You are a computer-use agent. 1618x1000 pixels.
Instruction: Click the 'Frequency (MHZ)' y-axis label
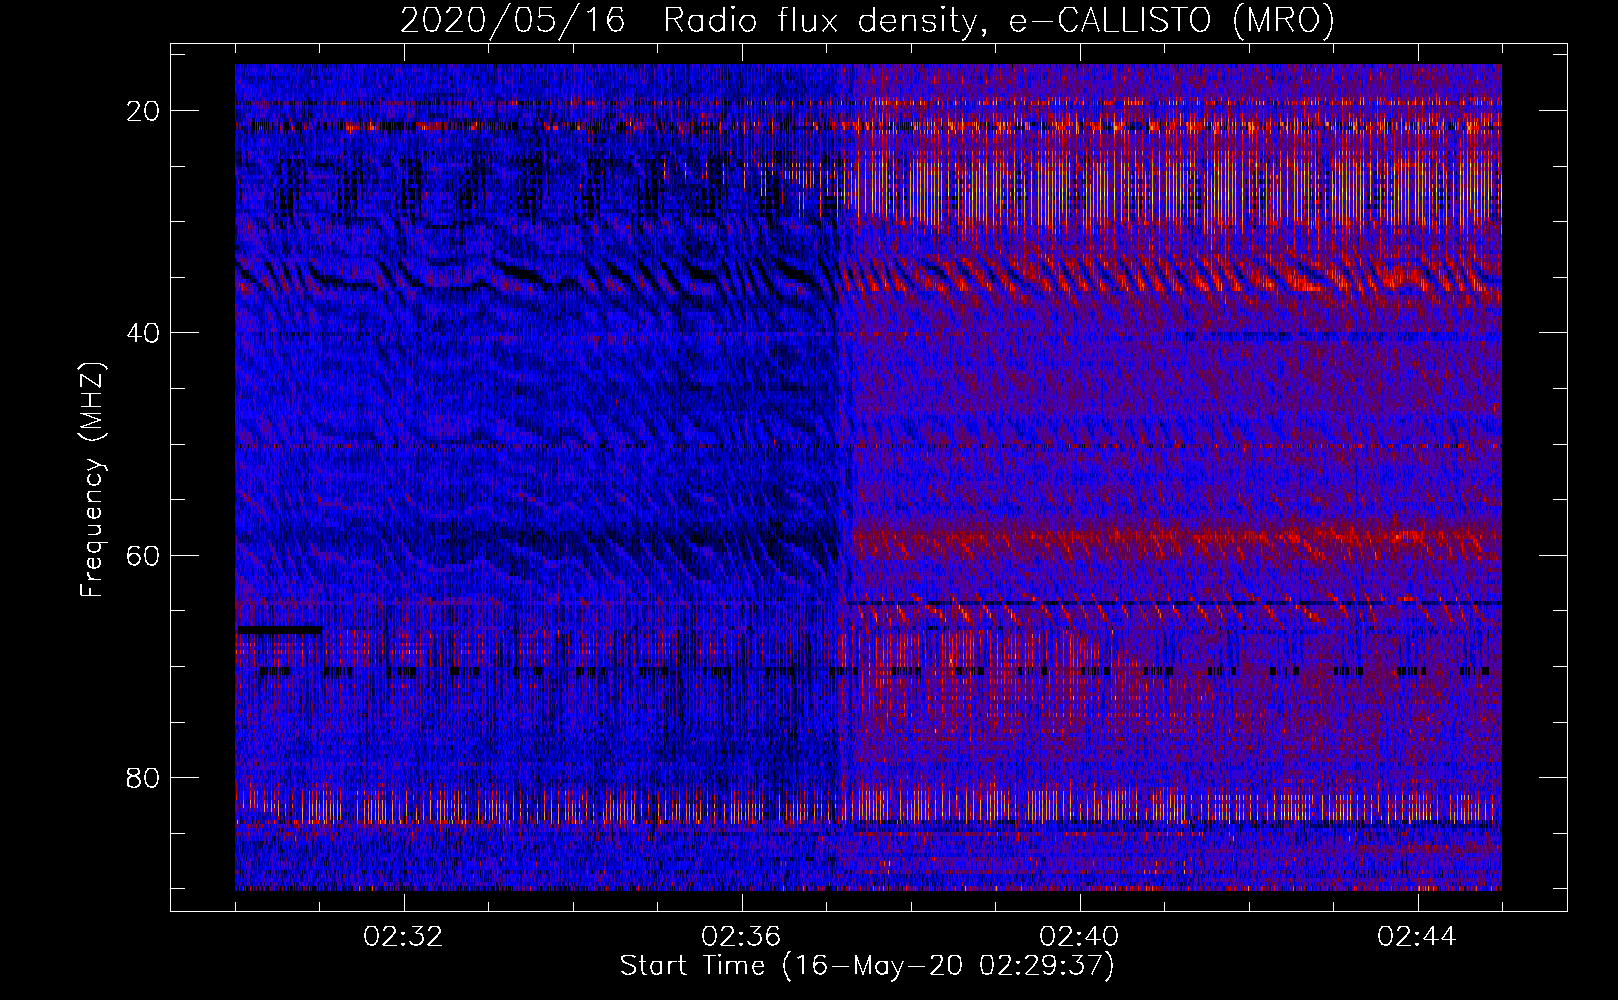(92, 480)
